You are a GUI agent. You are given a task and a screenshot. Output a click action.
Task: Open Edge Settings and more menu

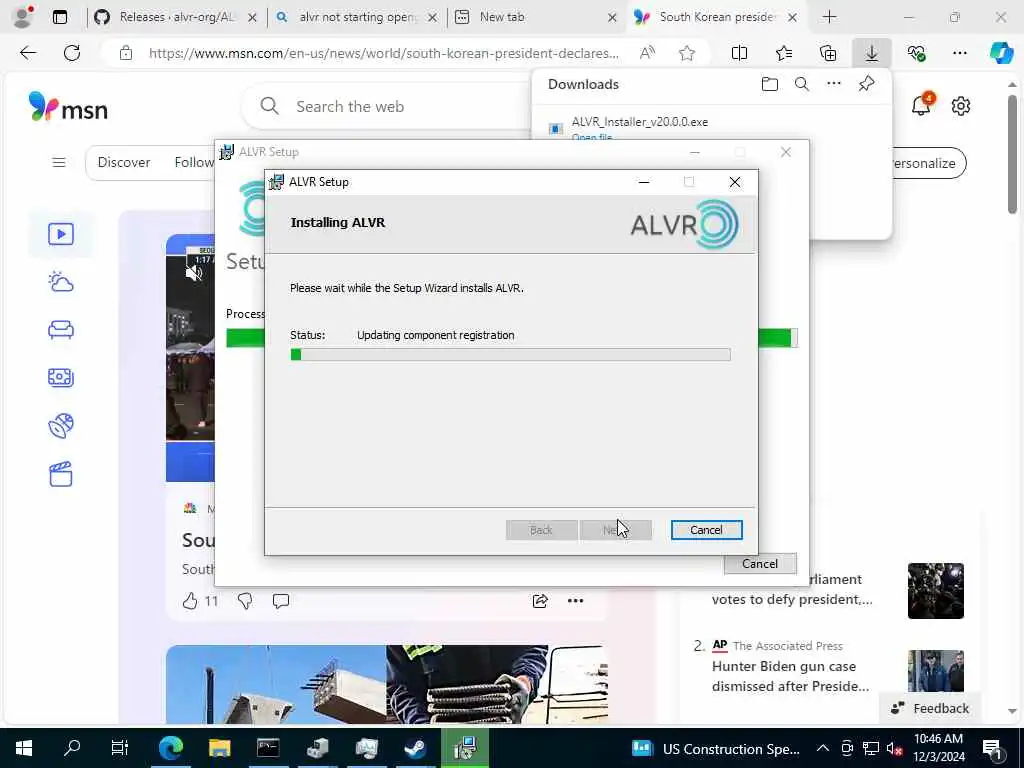click(959, 54)
